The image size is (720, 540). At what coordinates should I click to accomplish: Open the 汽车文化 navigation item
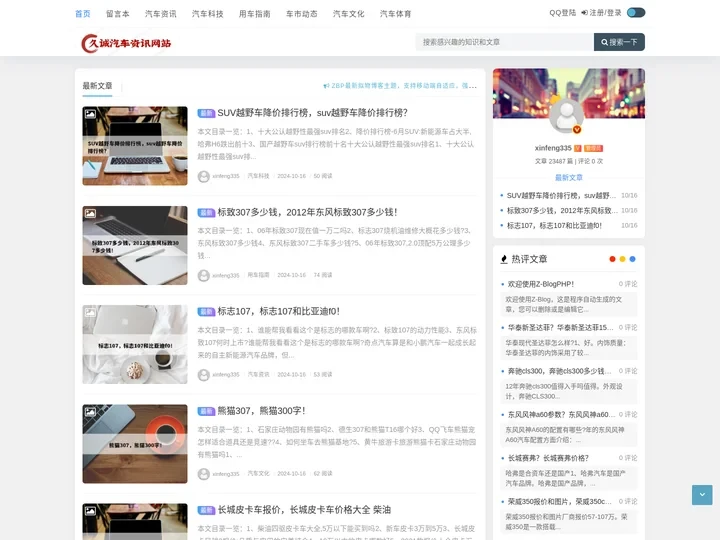[x=349, y=14]
